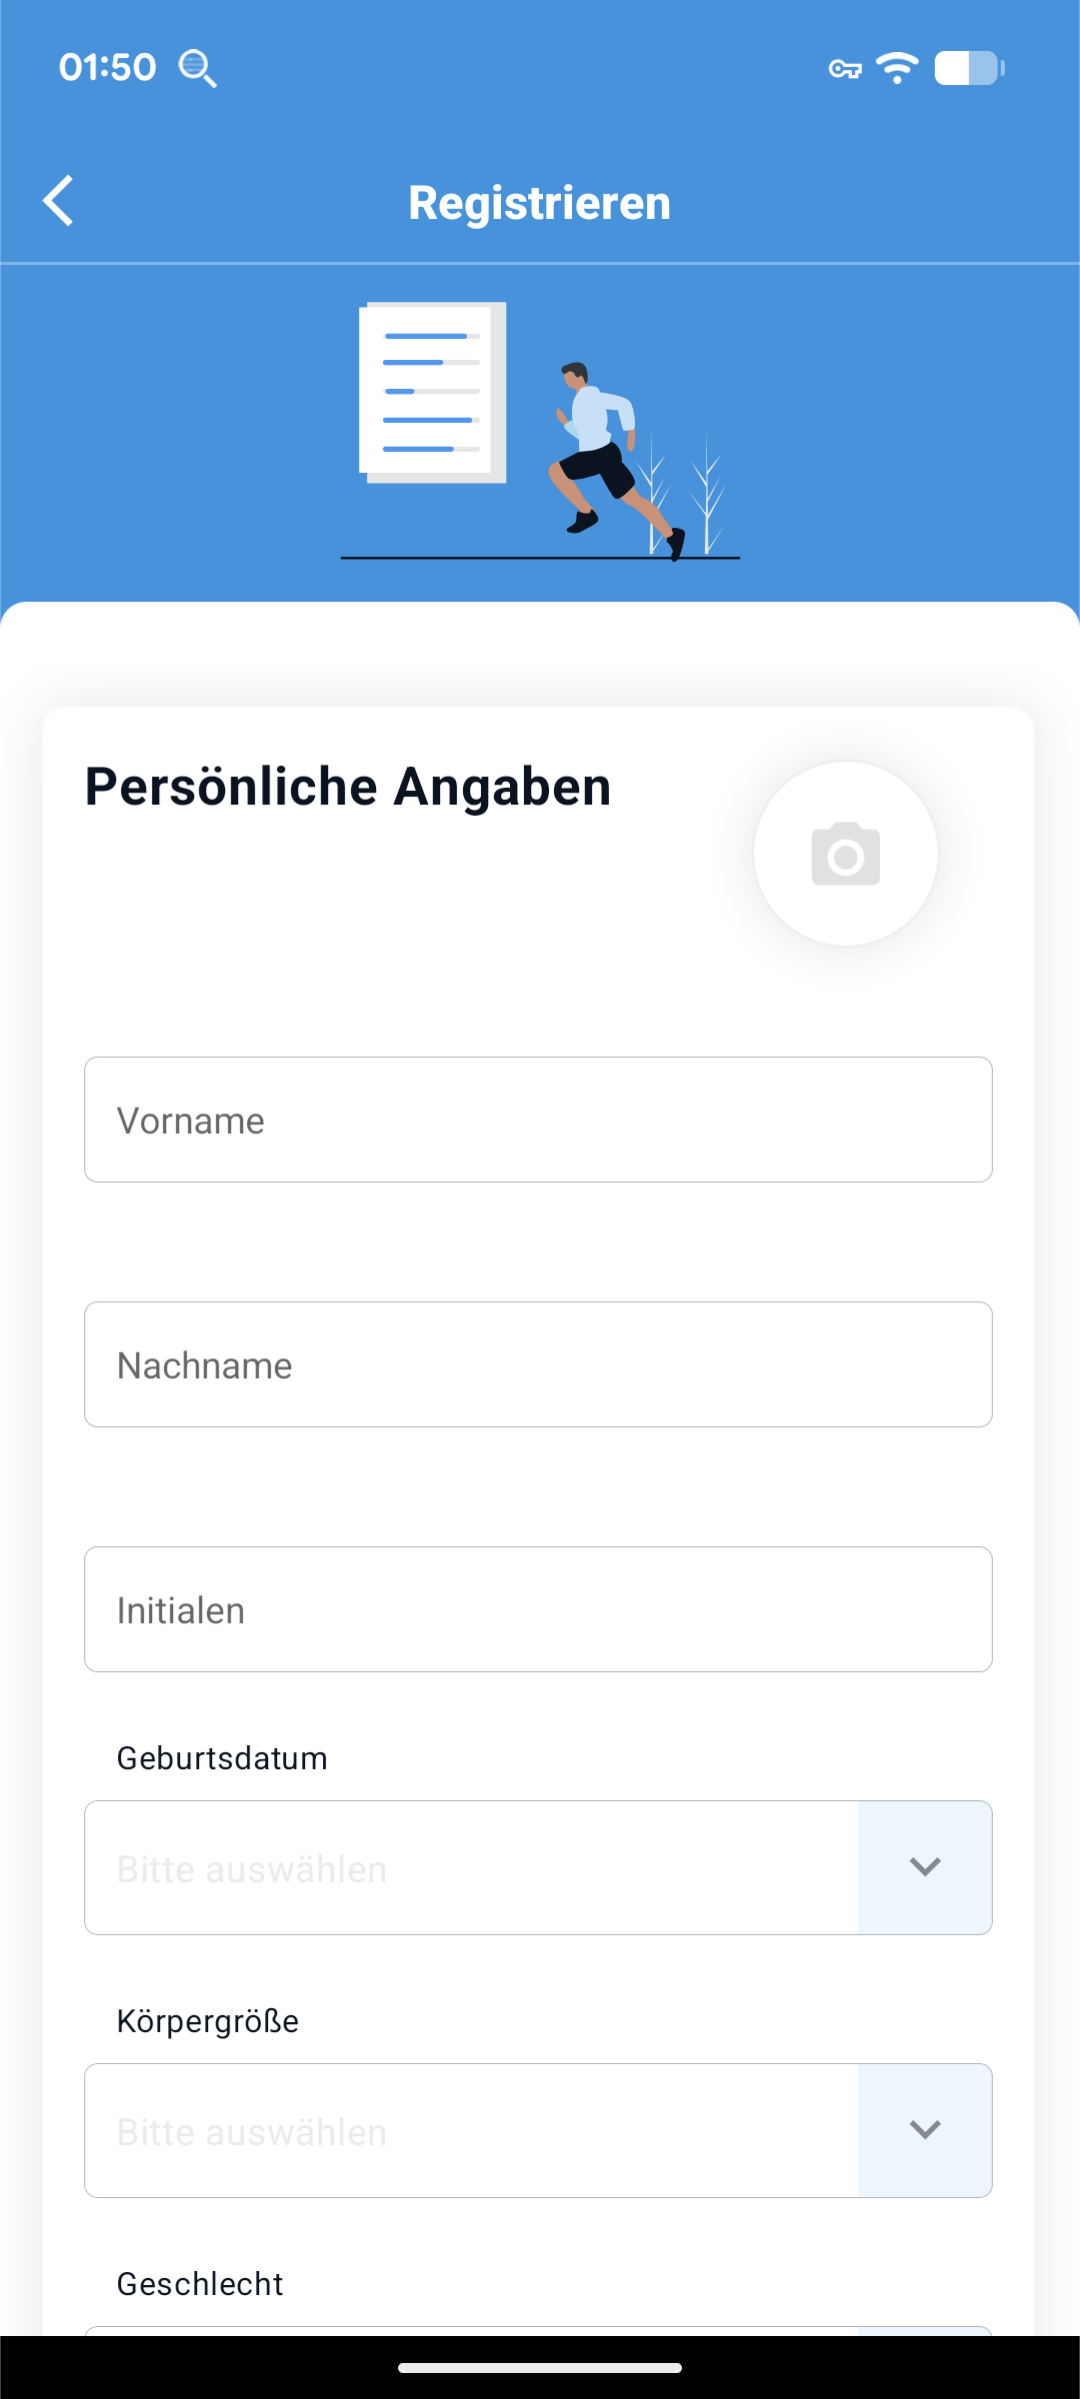
Task: Tap the Wi-Fi signal icon
Action: 897,68
